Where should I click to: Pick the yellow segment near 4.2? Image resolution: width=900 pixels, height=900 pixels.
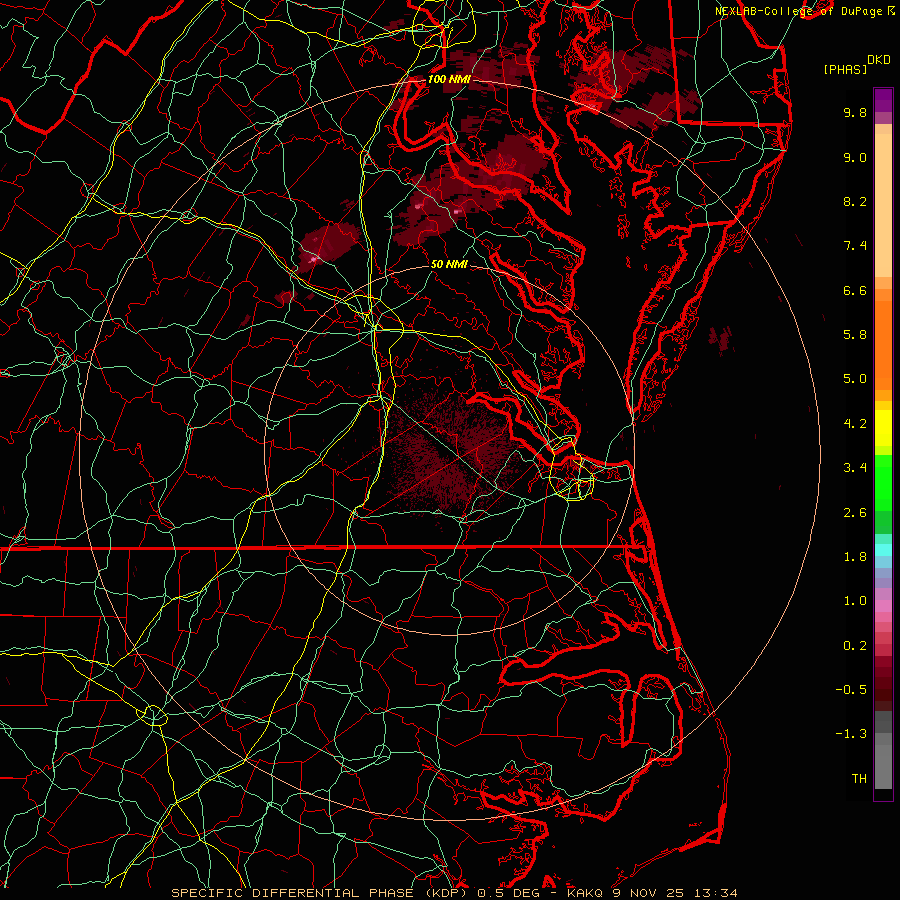pyautogui.click(x=883, y=428)
